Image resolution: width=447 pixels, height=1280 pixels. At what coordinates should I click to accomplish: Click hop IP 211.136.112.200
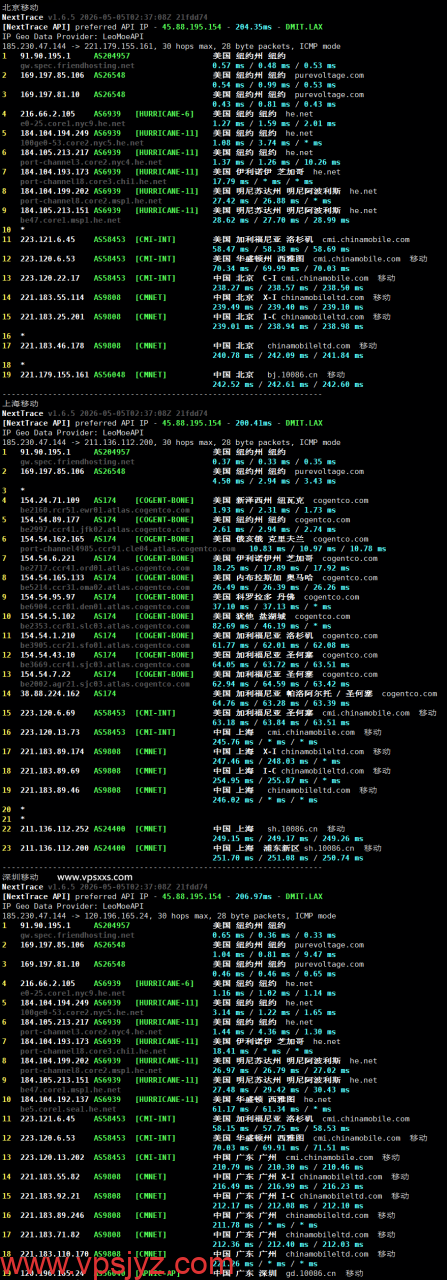(54, 847)
